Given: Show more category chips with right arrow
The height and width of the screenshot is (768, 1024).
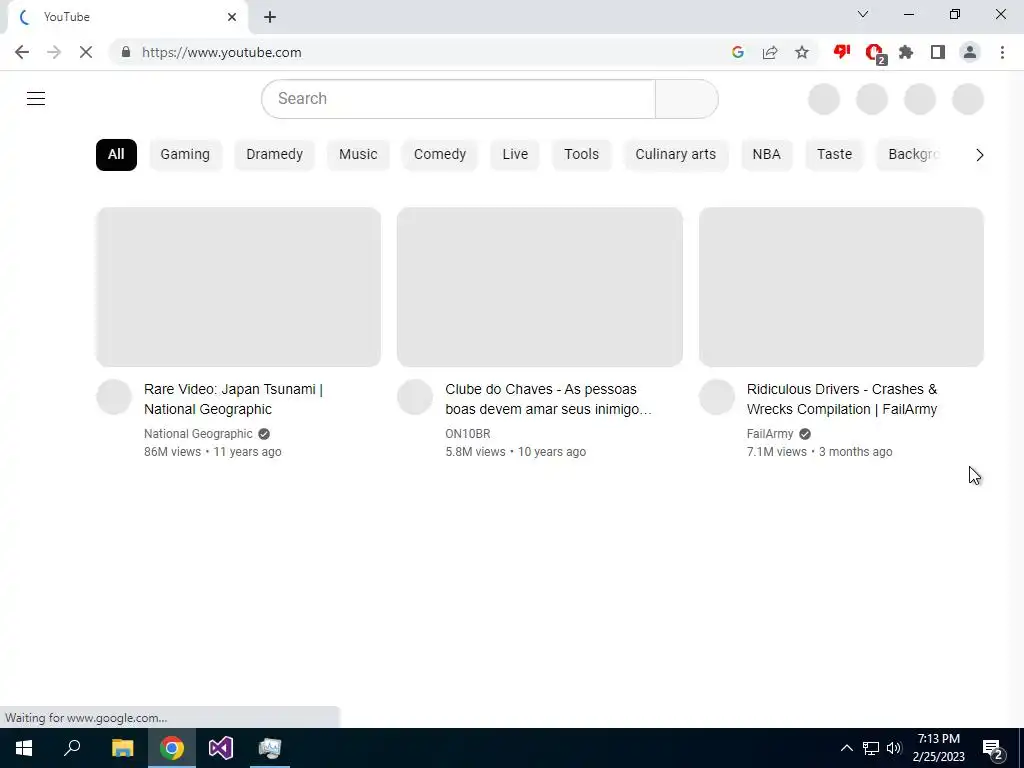Looking at the screenshot, I should [x=980, y=155].
